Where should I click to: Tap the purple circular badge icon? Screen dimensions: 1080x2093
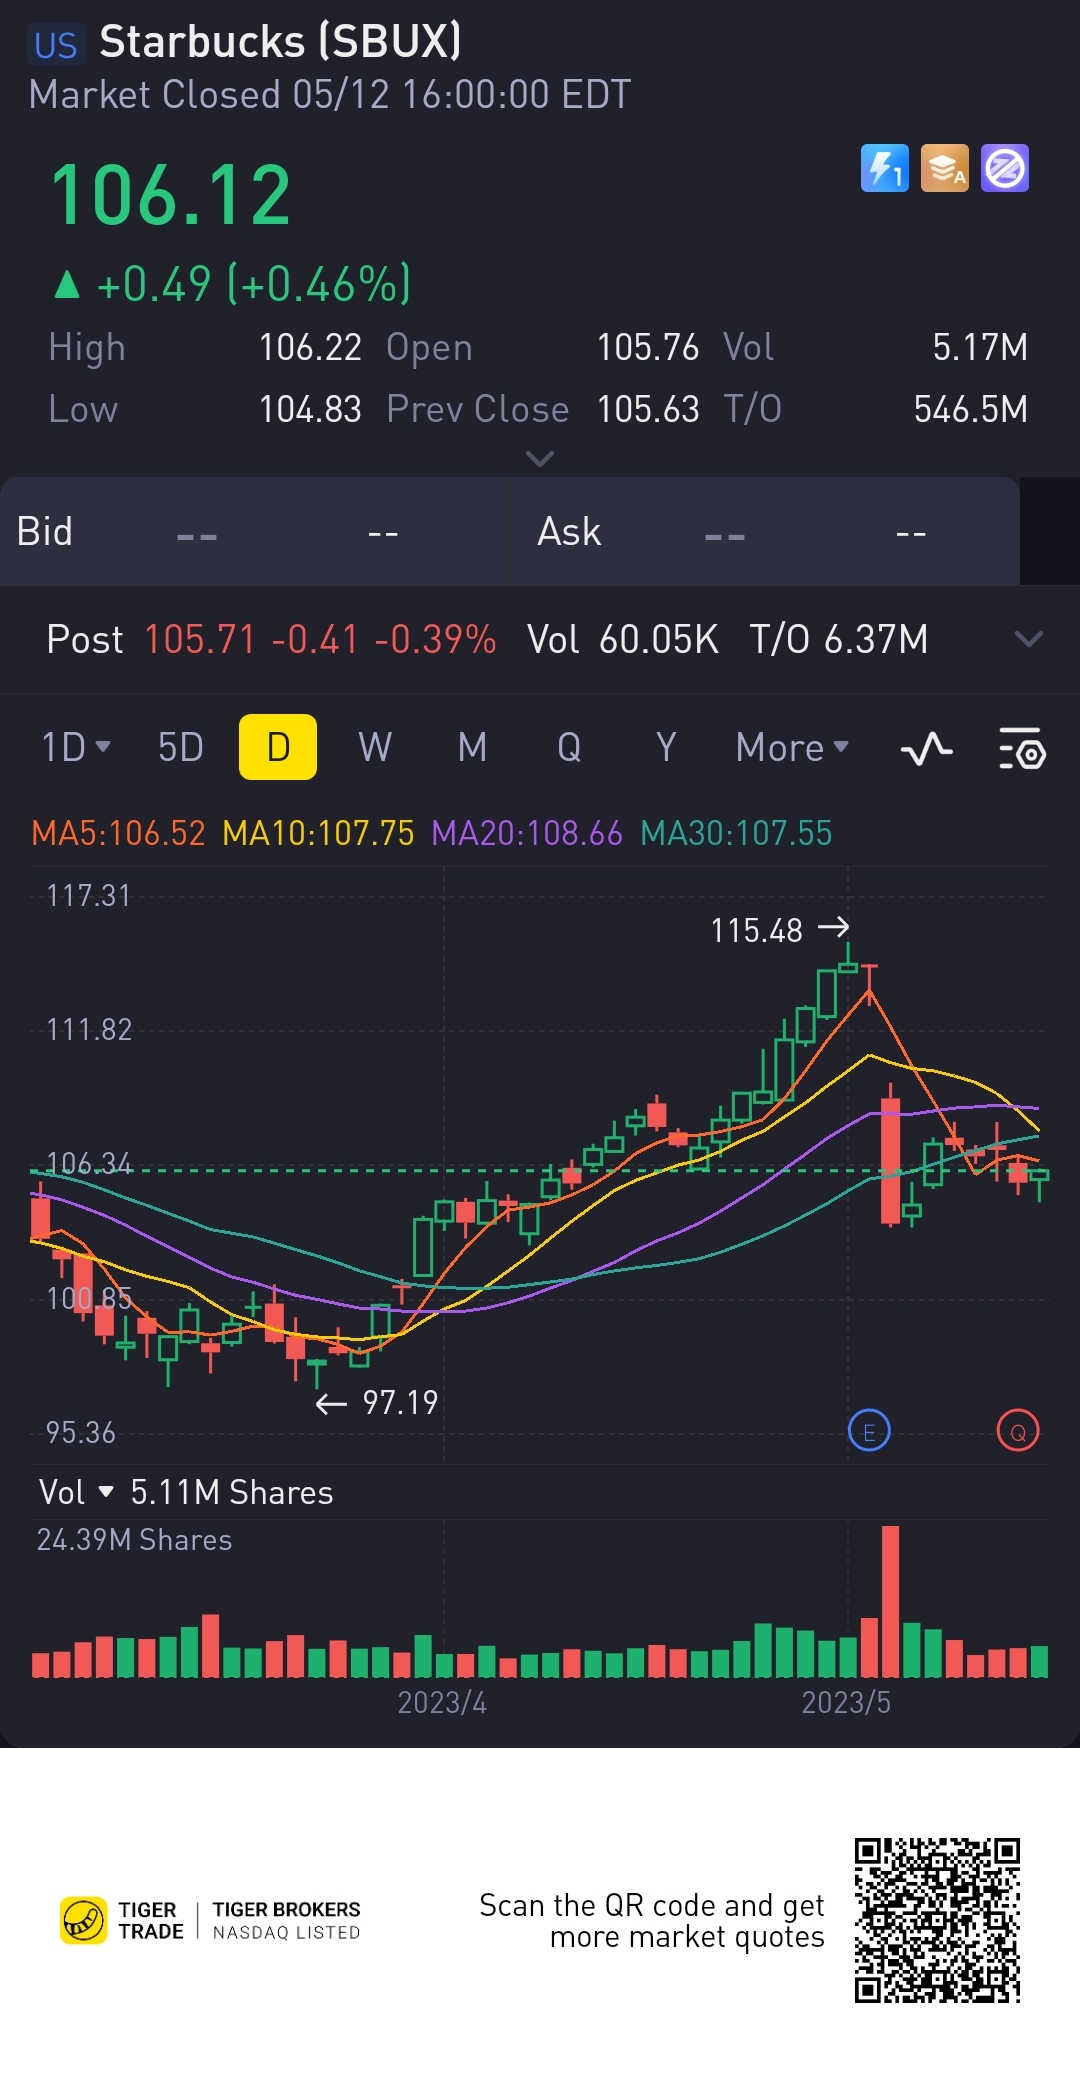pos(1005,168)
